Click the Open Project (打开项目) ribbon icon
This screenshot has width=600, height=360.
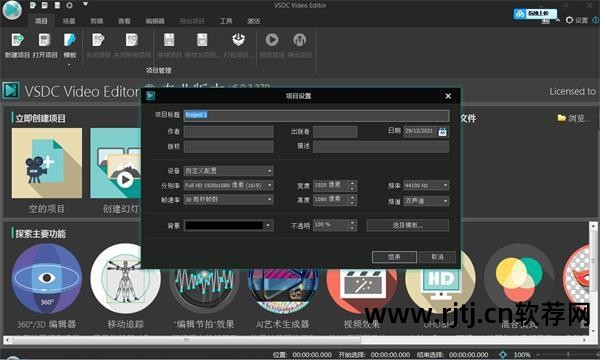click(x=44, y=40)
